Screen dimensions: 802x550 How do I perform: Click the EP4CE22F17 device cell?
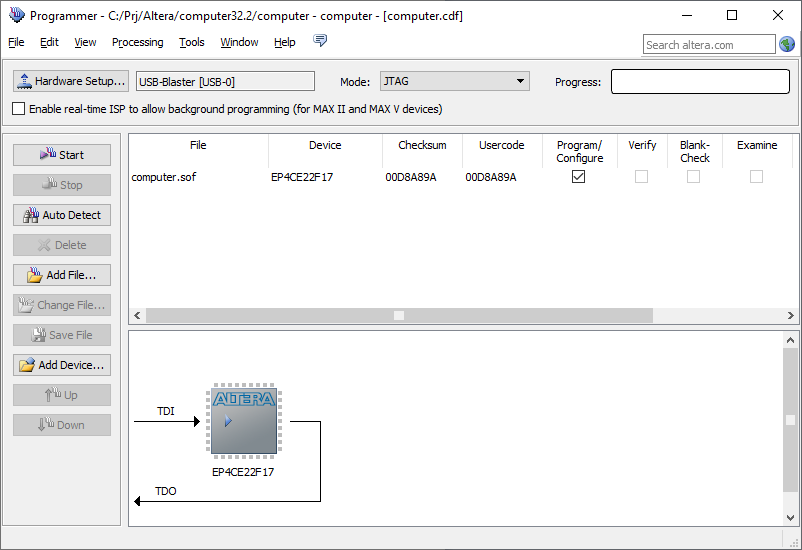[x=302, y=177]
